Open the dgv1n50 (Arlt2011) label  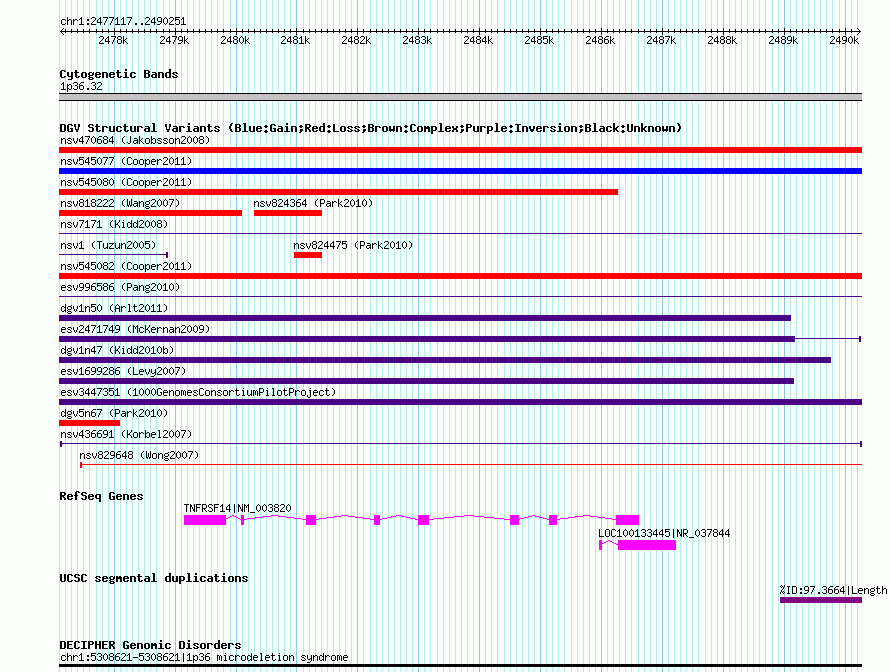(114, 308)
